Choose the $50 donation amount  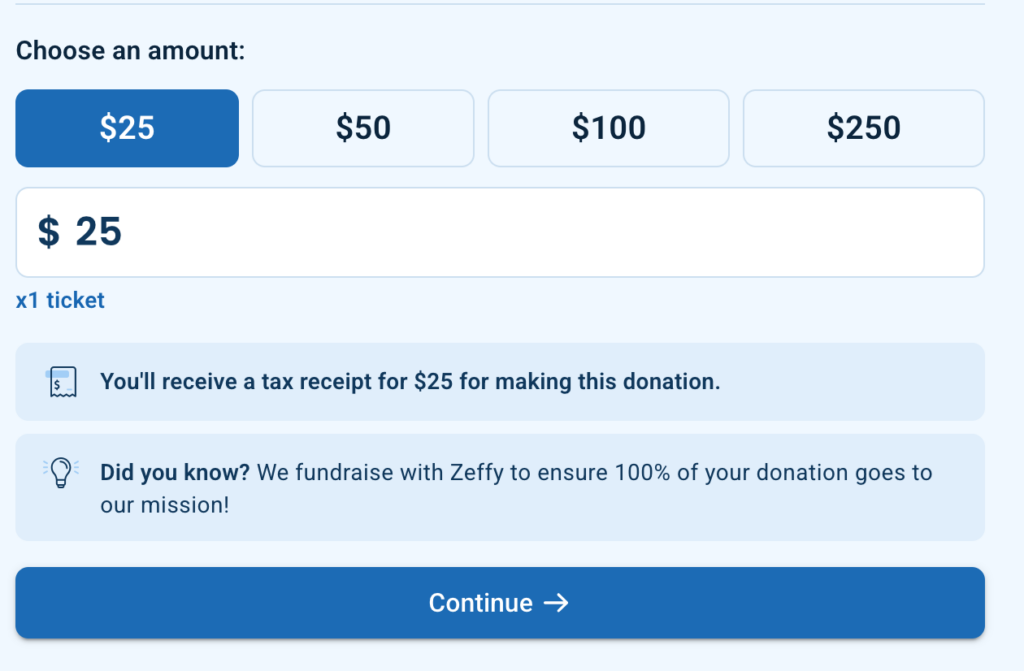[363, 128]
